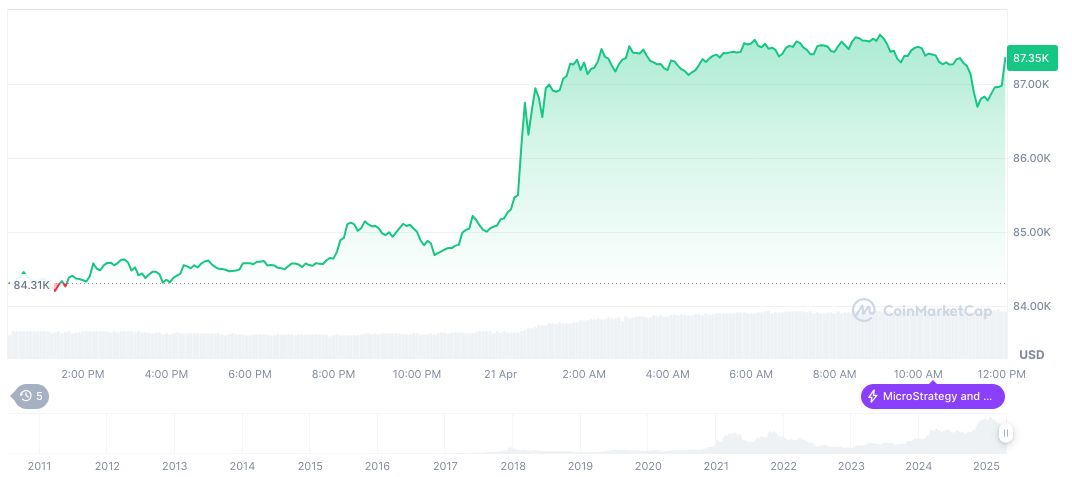
Task: Click the 85.00K price axis label
Action: (1031, 232)
